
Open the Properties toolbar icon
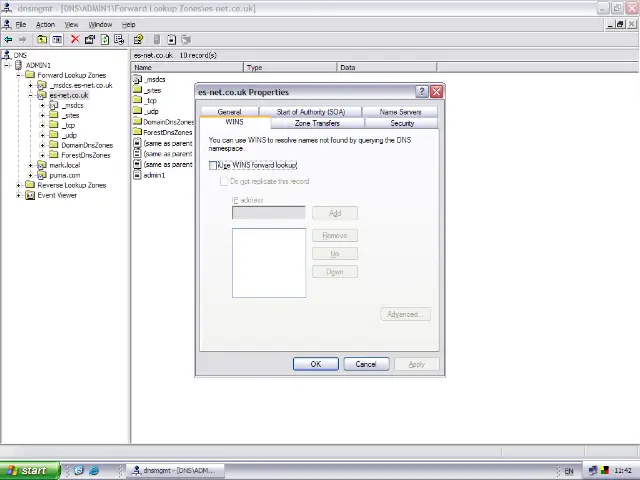click(x=90, y=40)
